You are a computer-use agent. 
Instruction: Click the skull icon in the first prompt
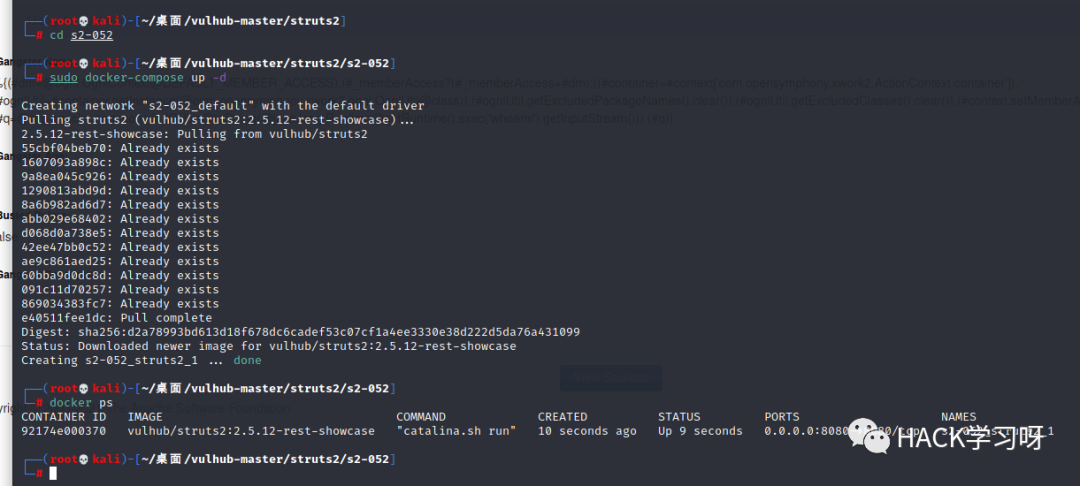(x=85, y=21)
